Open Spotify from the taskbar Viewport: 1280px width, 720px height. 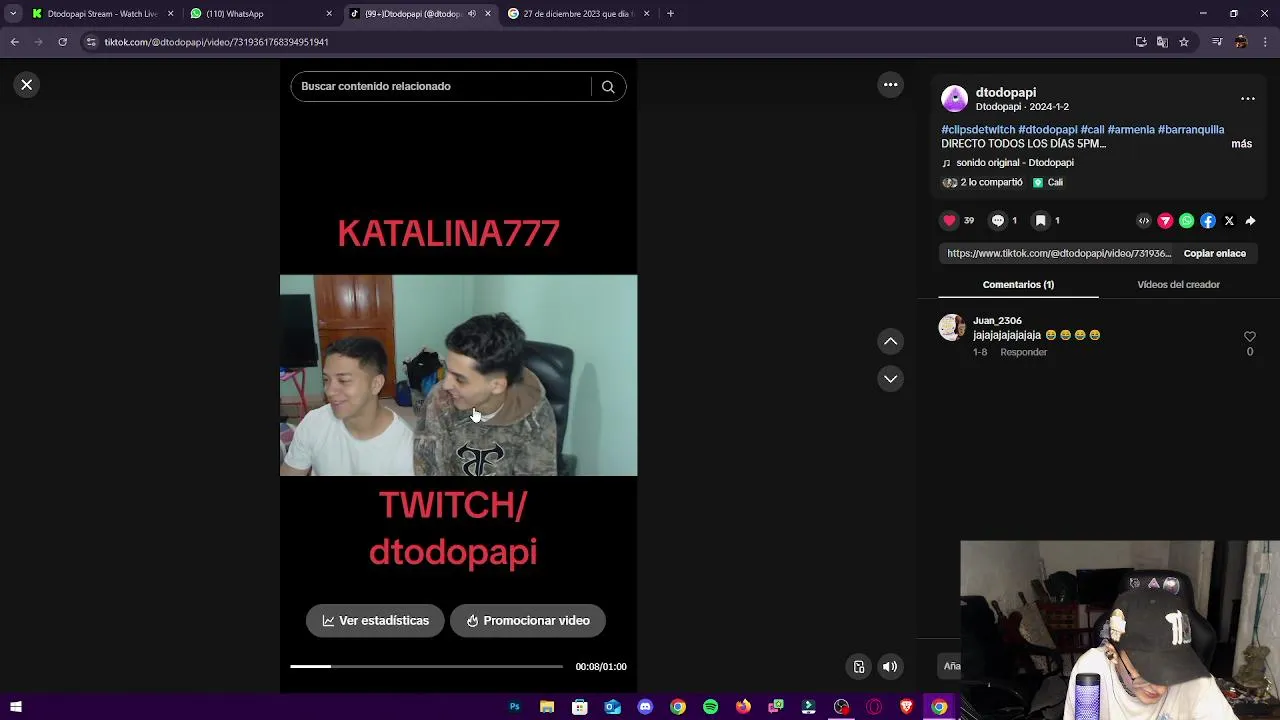tap(710, 707)
